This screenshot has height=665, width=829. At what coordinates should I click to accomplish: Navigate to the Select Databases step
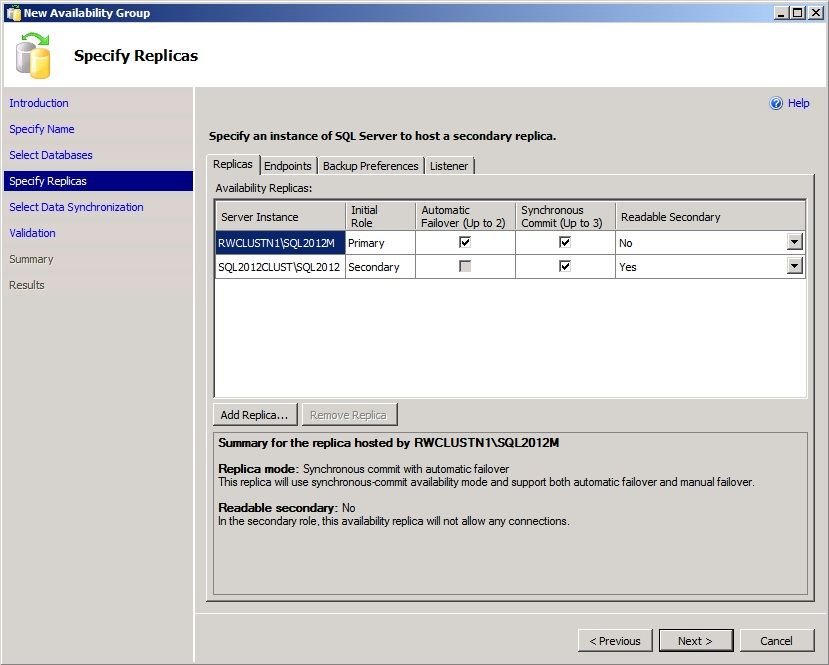53,155
